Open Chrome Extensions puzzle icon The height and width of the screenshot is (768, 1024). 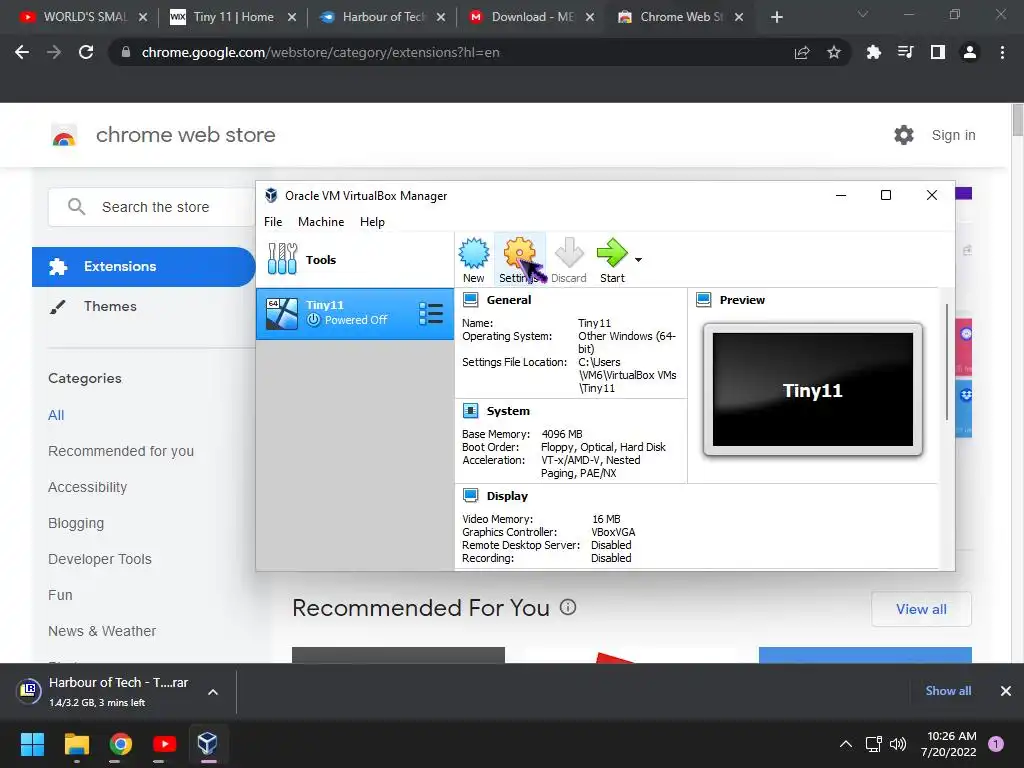873,52
